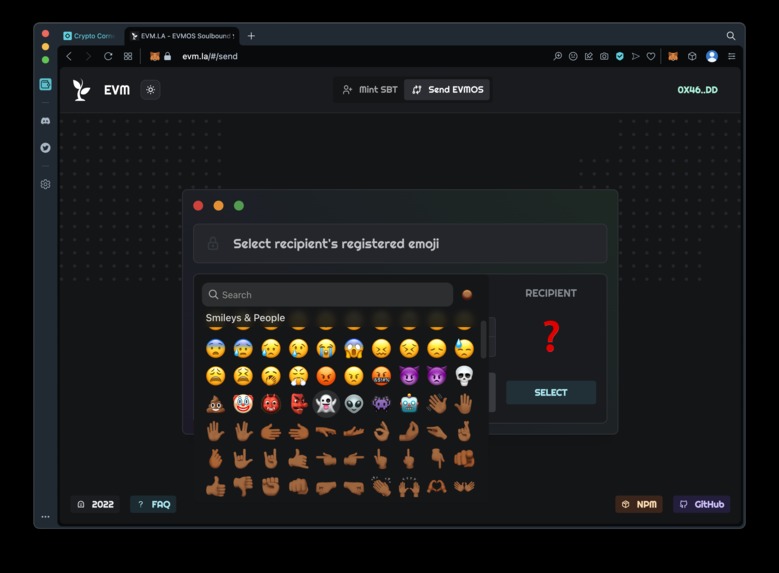Choose the call me hand emoji
The image size is (779, 573).
[299, 459]
